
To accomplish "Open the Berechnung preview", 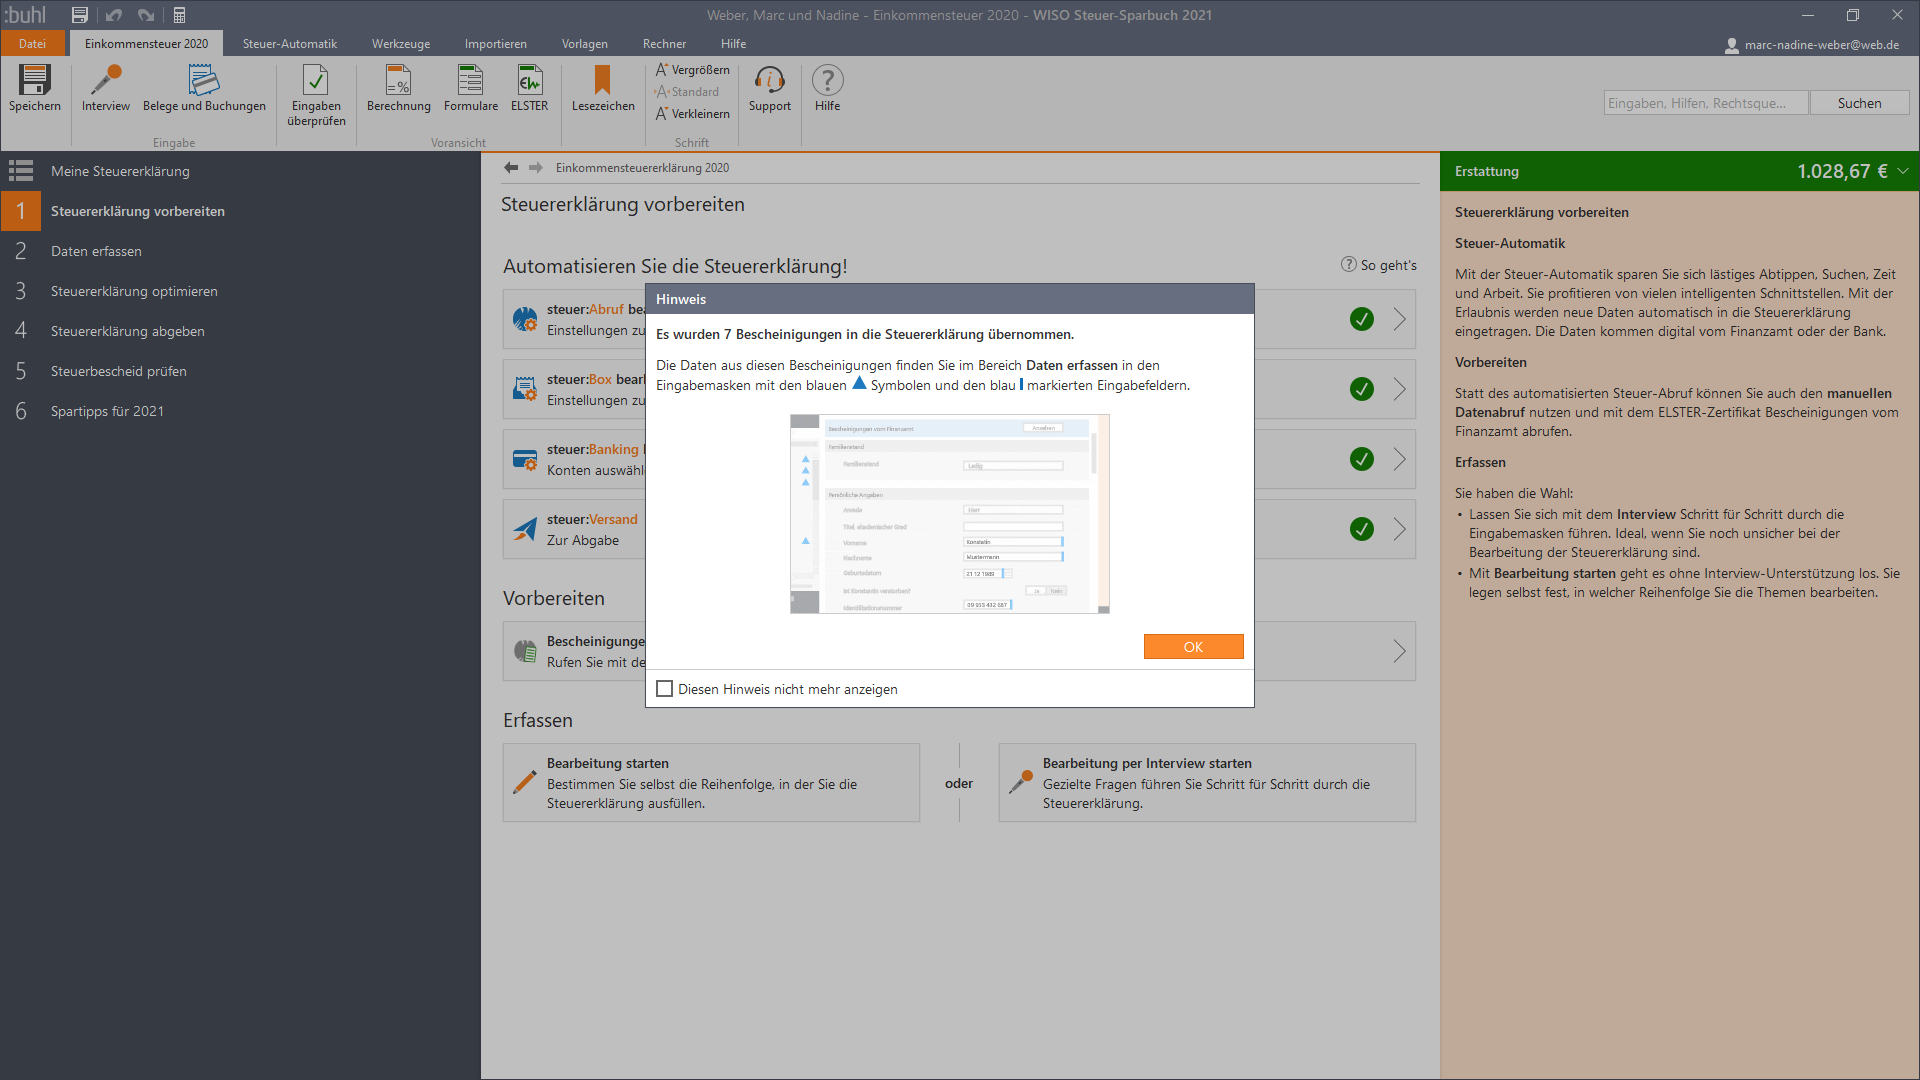I will tap(398, 81).
